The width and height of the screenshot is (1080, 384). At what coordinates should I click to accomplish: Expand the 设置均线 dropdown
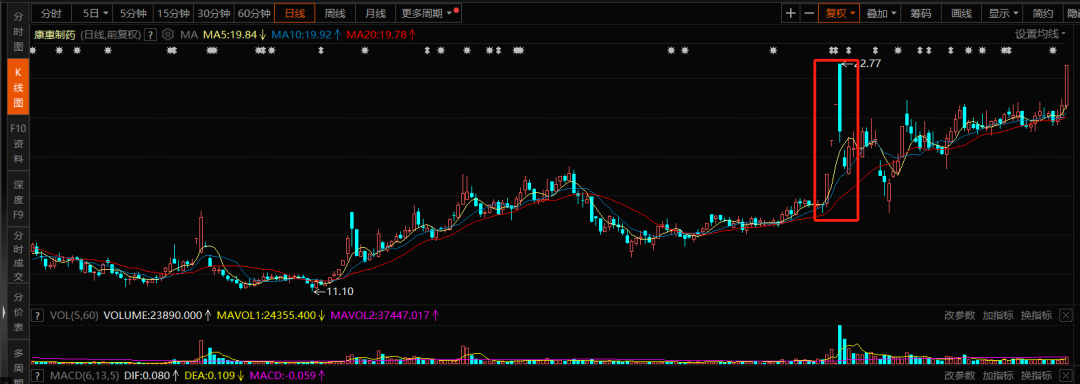tap(1041, 34)
